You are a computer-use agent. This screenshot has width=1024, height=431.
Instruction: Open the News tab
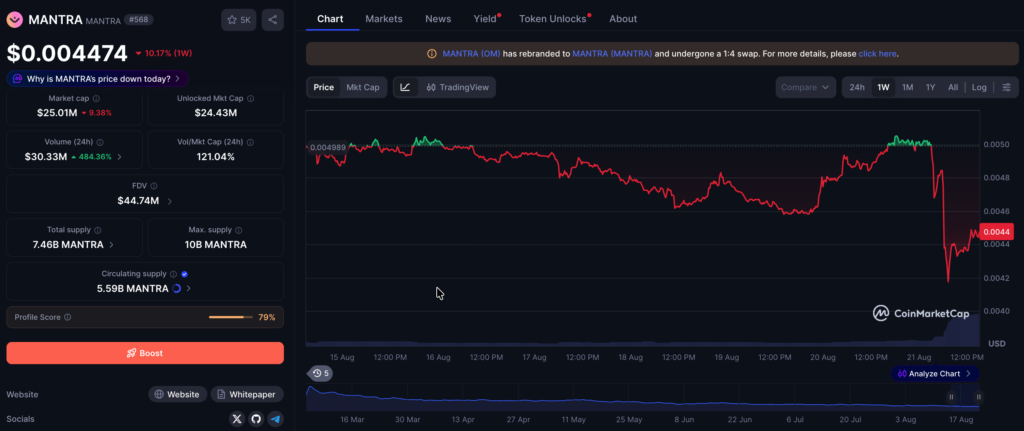click(x=438, y=19)
